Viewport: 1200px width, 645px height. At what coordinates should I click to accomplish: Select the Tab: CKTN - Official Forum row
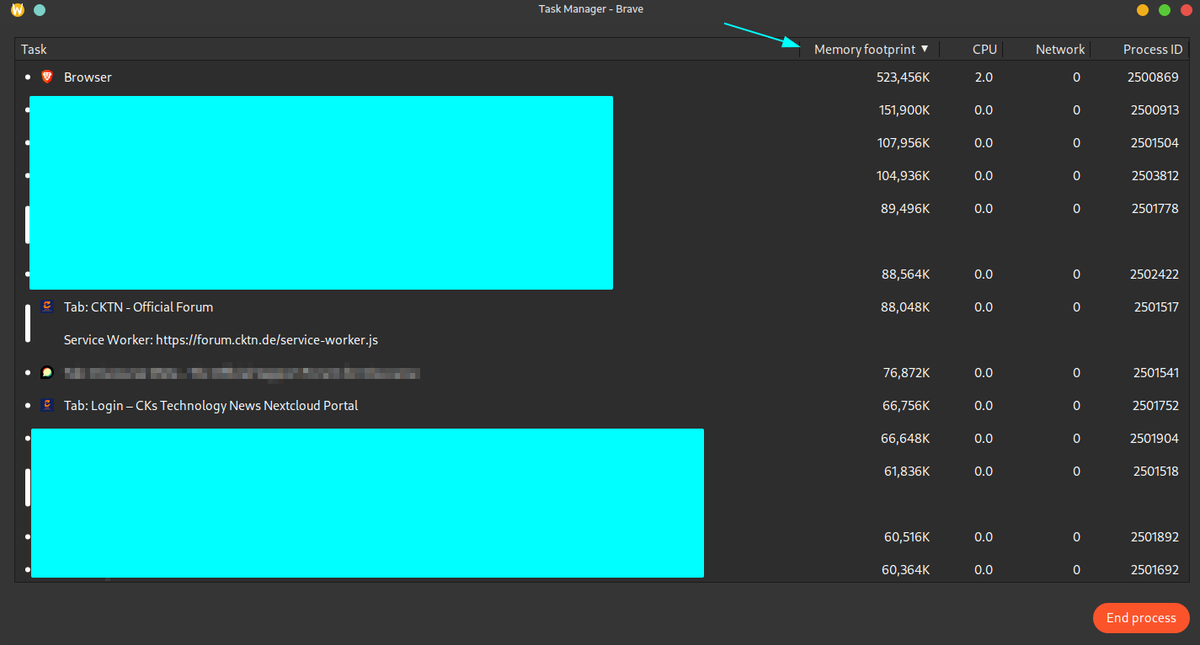tap(600, 307)
